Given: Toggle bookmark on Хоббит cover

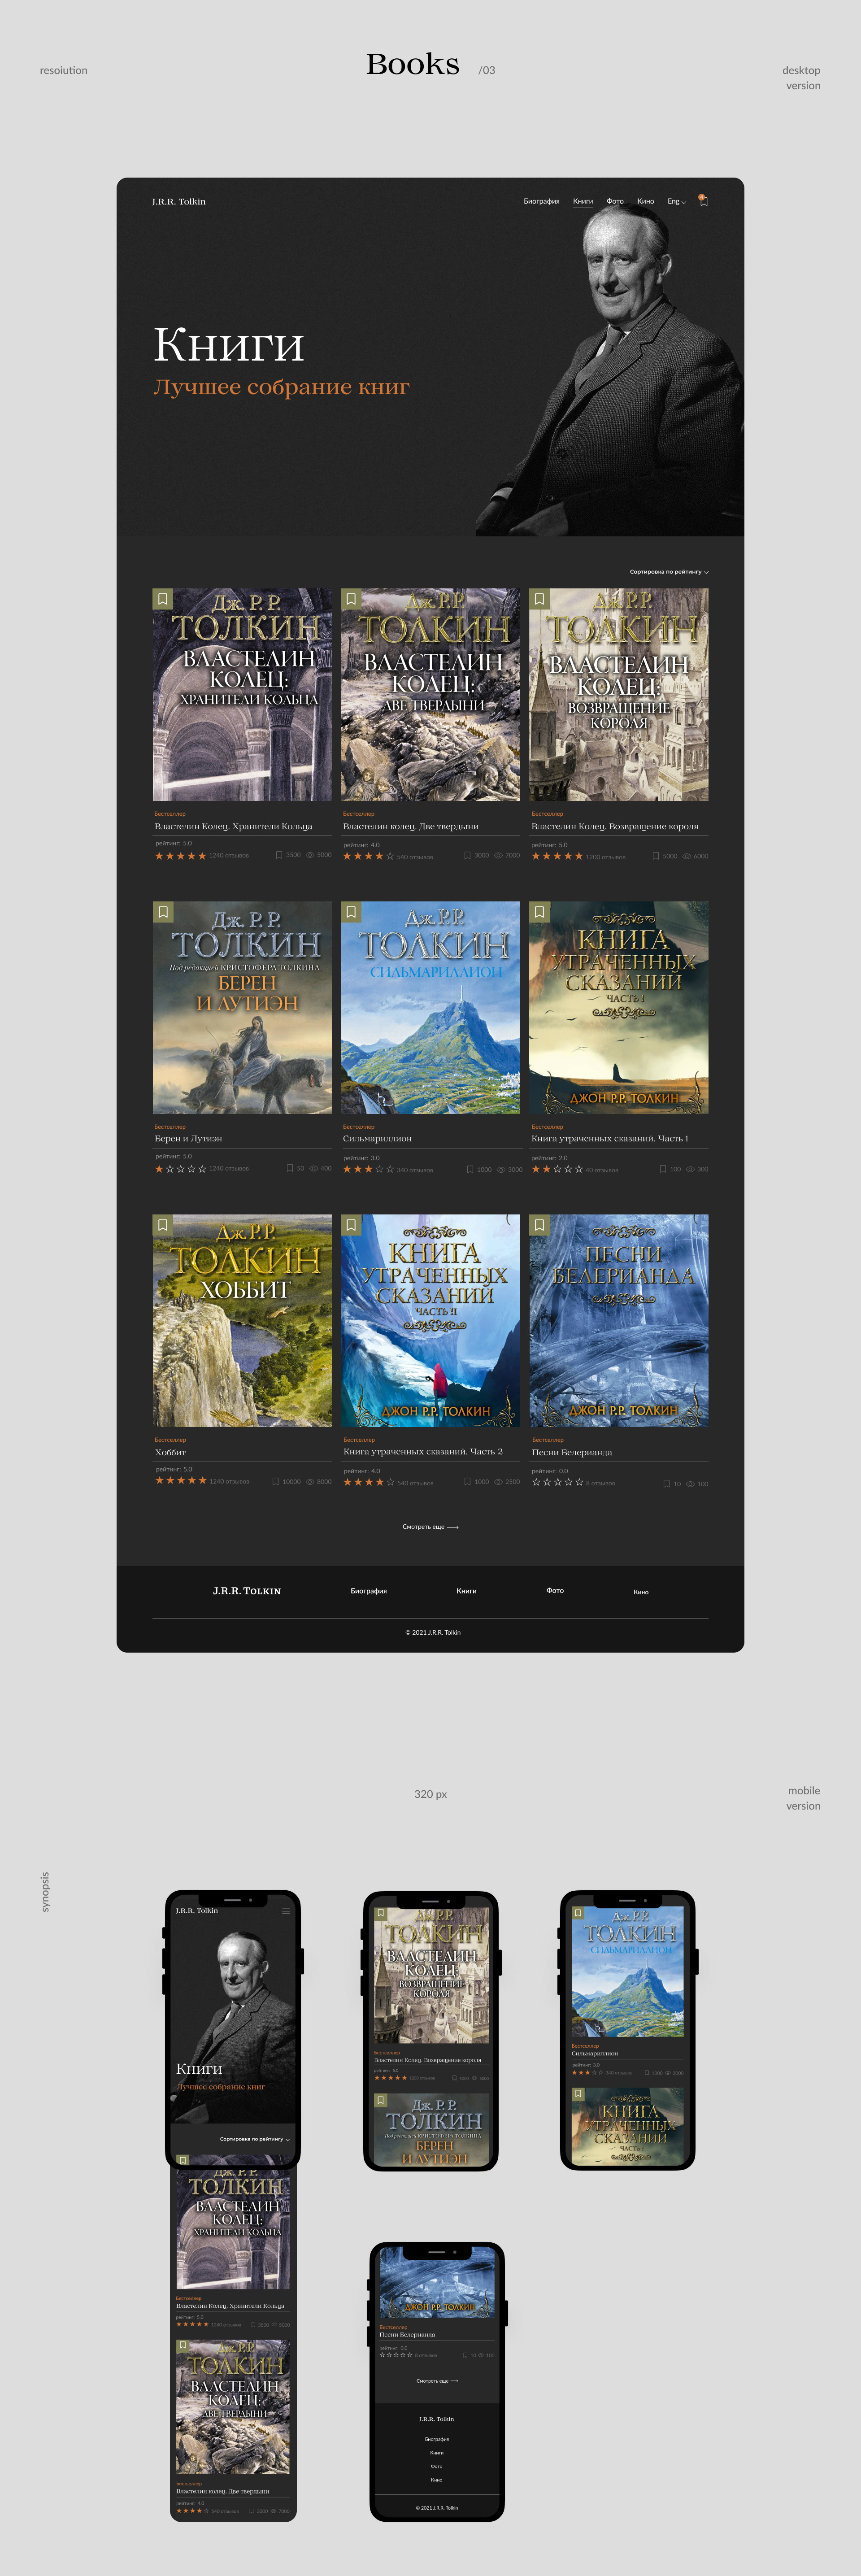Looking at the screenshot, I should pyautogui.click(x=163, y=1225).
